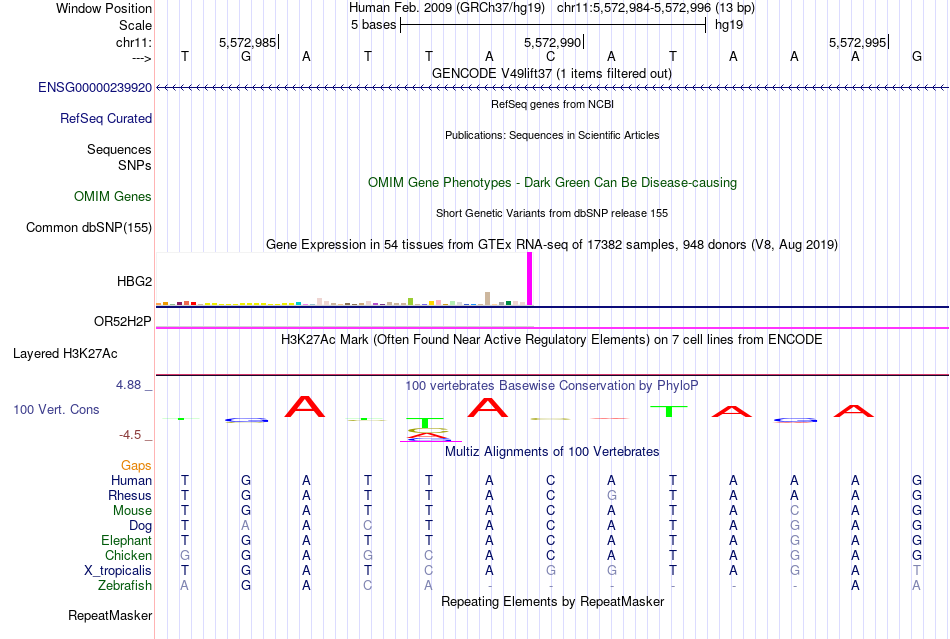This screenshot has height=639, width=950.
Task: Click the OR52H2P magenta expression line
Action: (552, 328)
